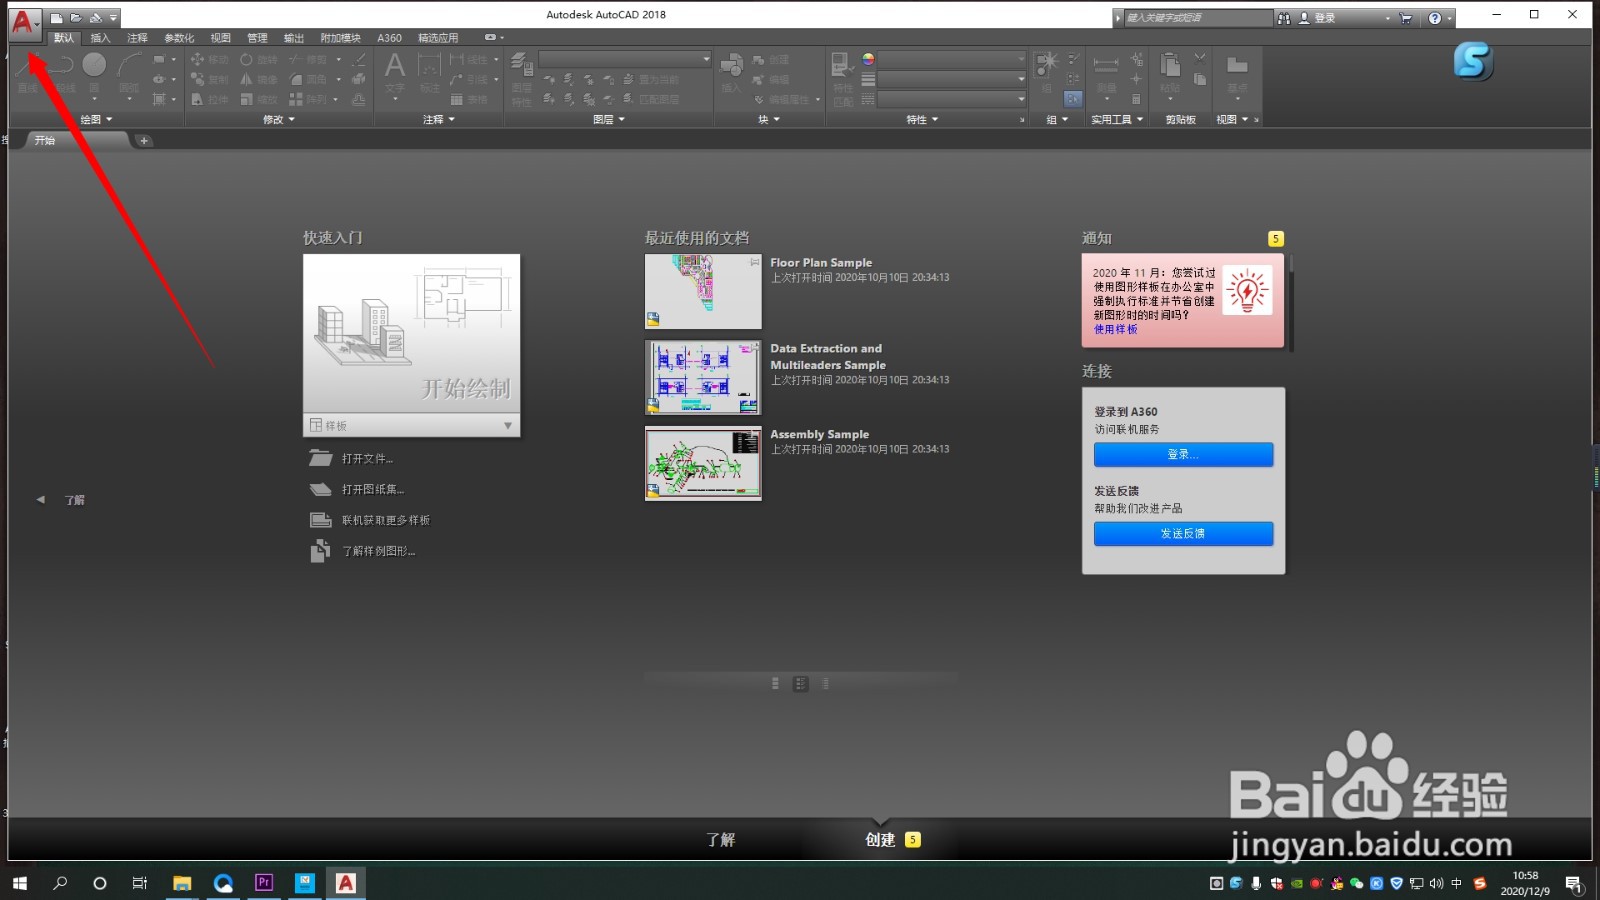
Task: Click the object color wheel swatch
Action: click(x=868, y=59)
